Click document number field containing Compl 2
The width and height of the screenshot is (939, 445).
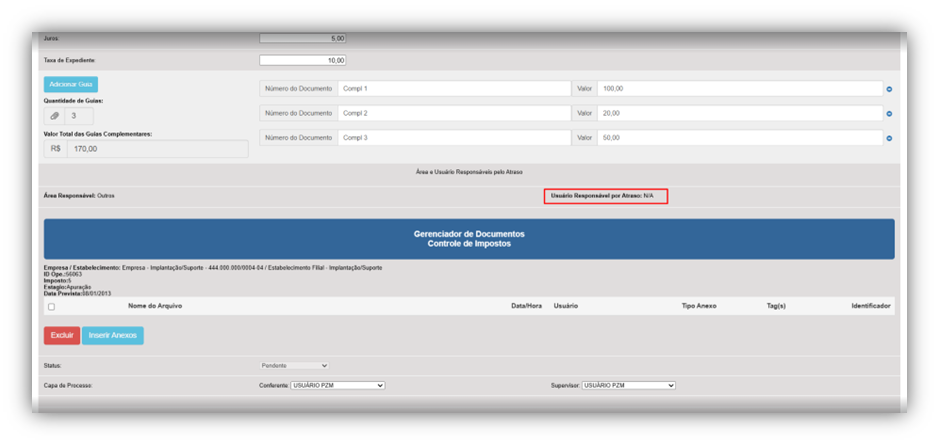point(453,113)
